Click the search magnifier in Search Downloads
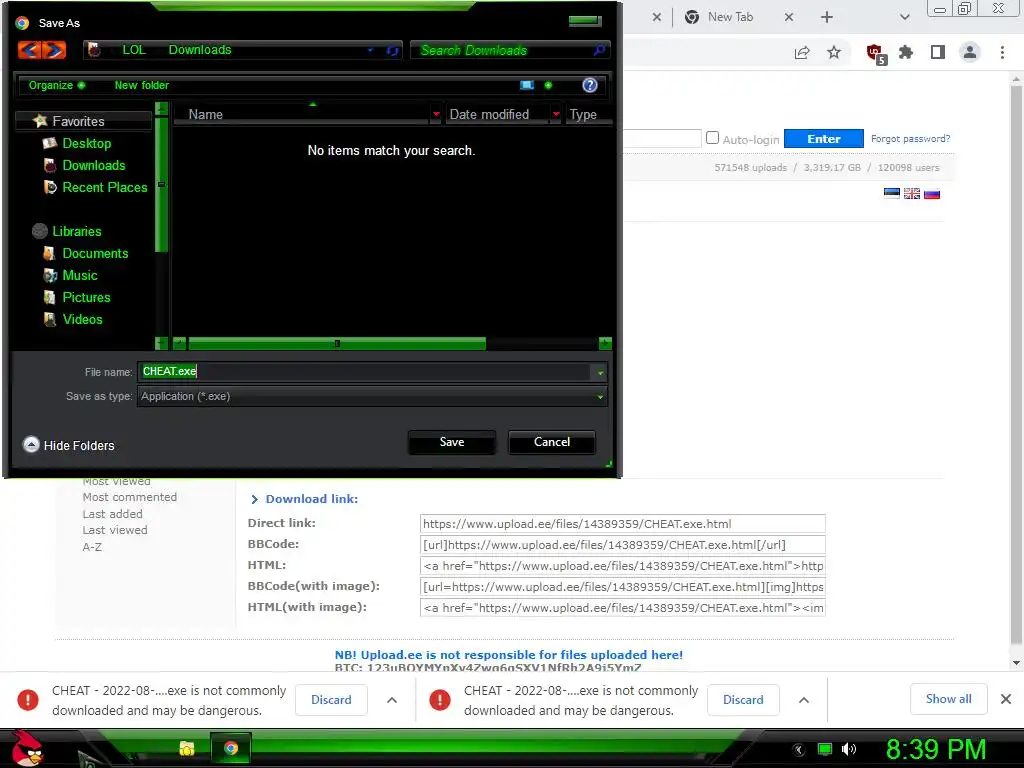Image resolution: width=1024 pixels, height=768 pixels. point(599,50)
